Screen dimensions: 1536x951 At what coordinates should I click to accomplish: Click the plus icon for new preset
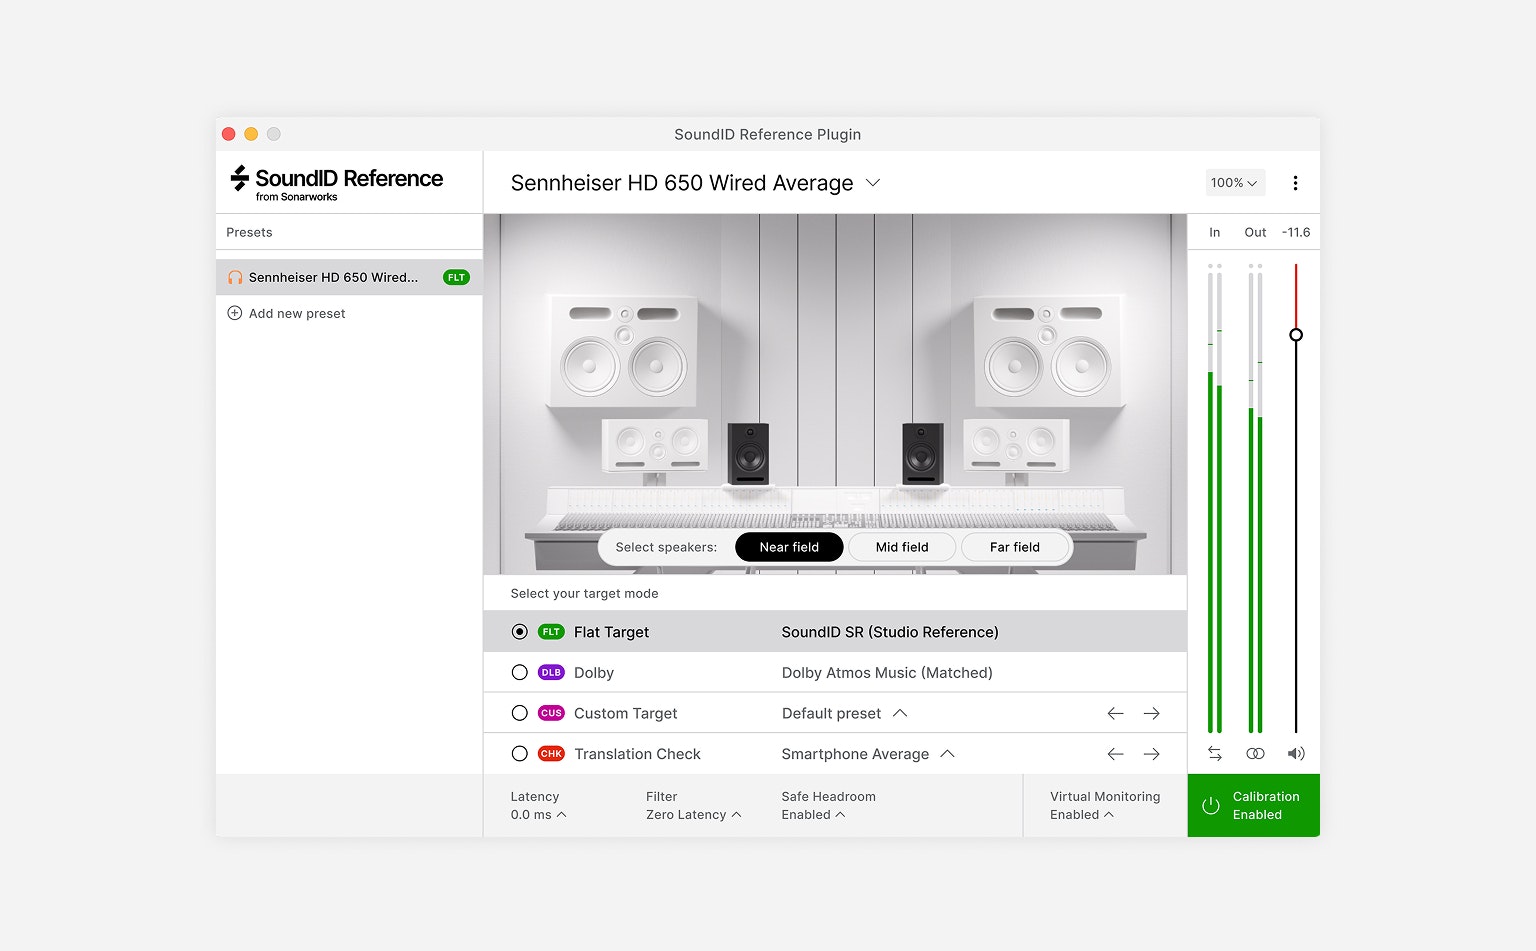(x=235, y=313)
